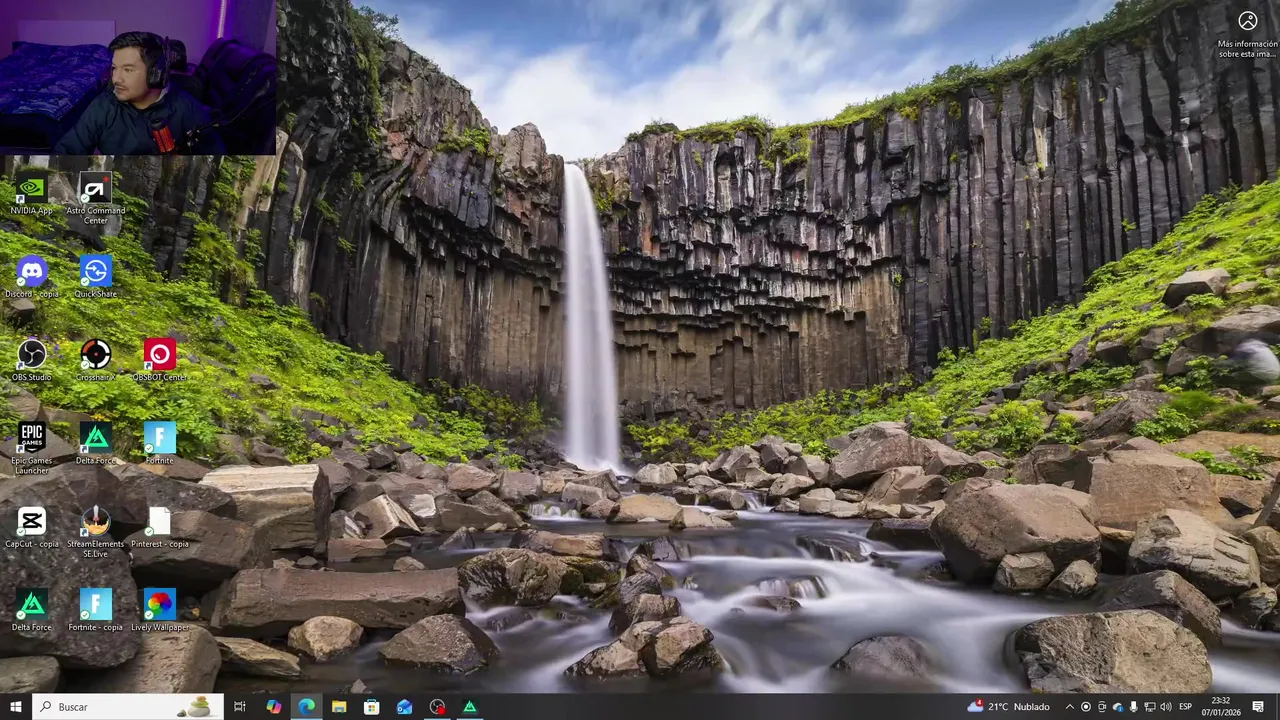1280x720 pixels.
Task: Expand the hidden tray icons chevron
Action: 1069,707
